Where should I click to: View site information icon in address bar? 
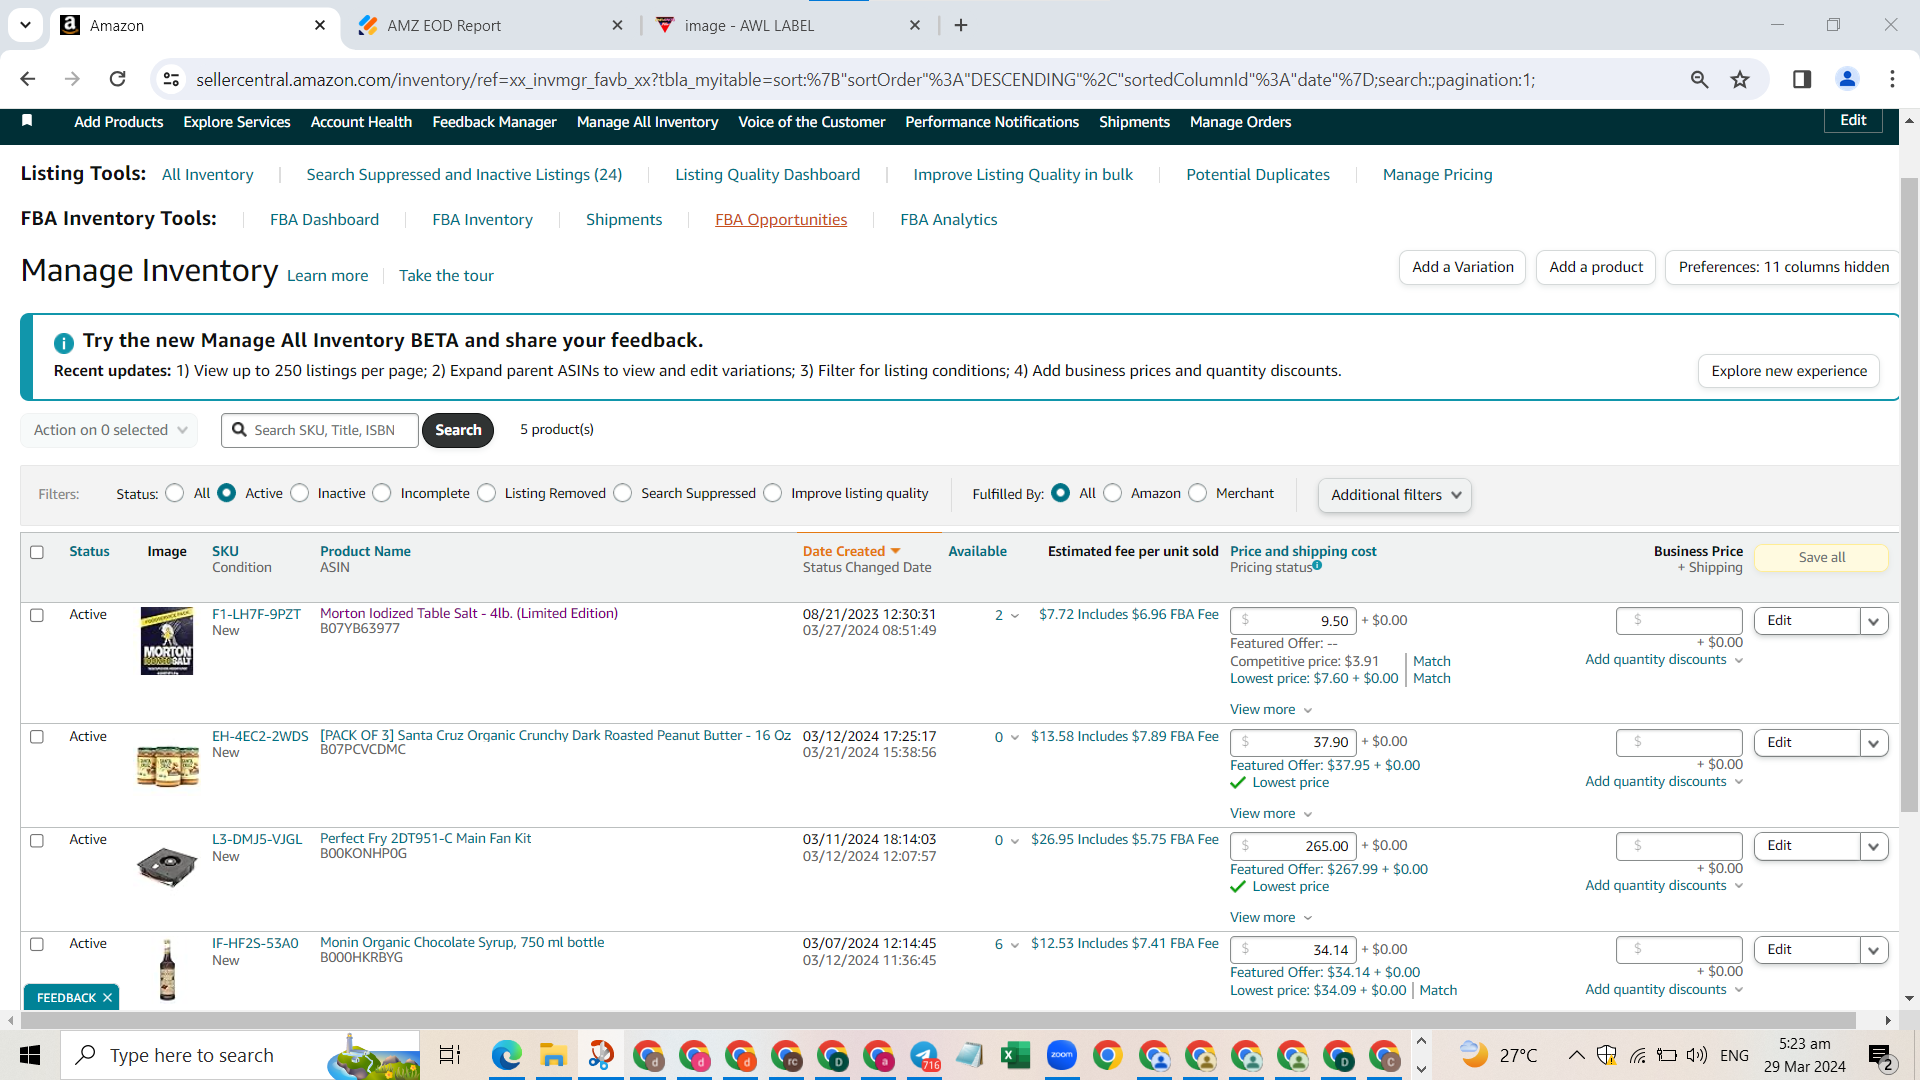click(172, 79)
